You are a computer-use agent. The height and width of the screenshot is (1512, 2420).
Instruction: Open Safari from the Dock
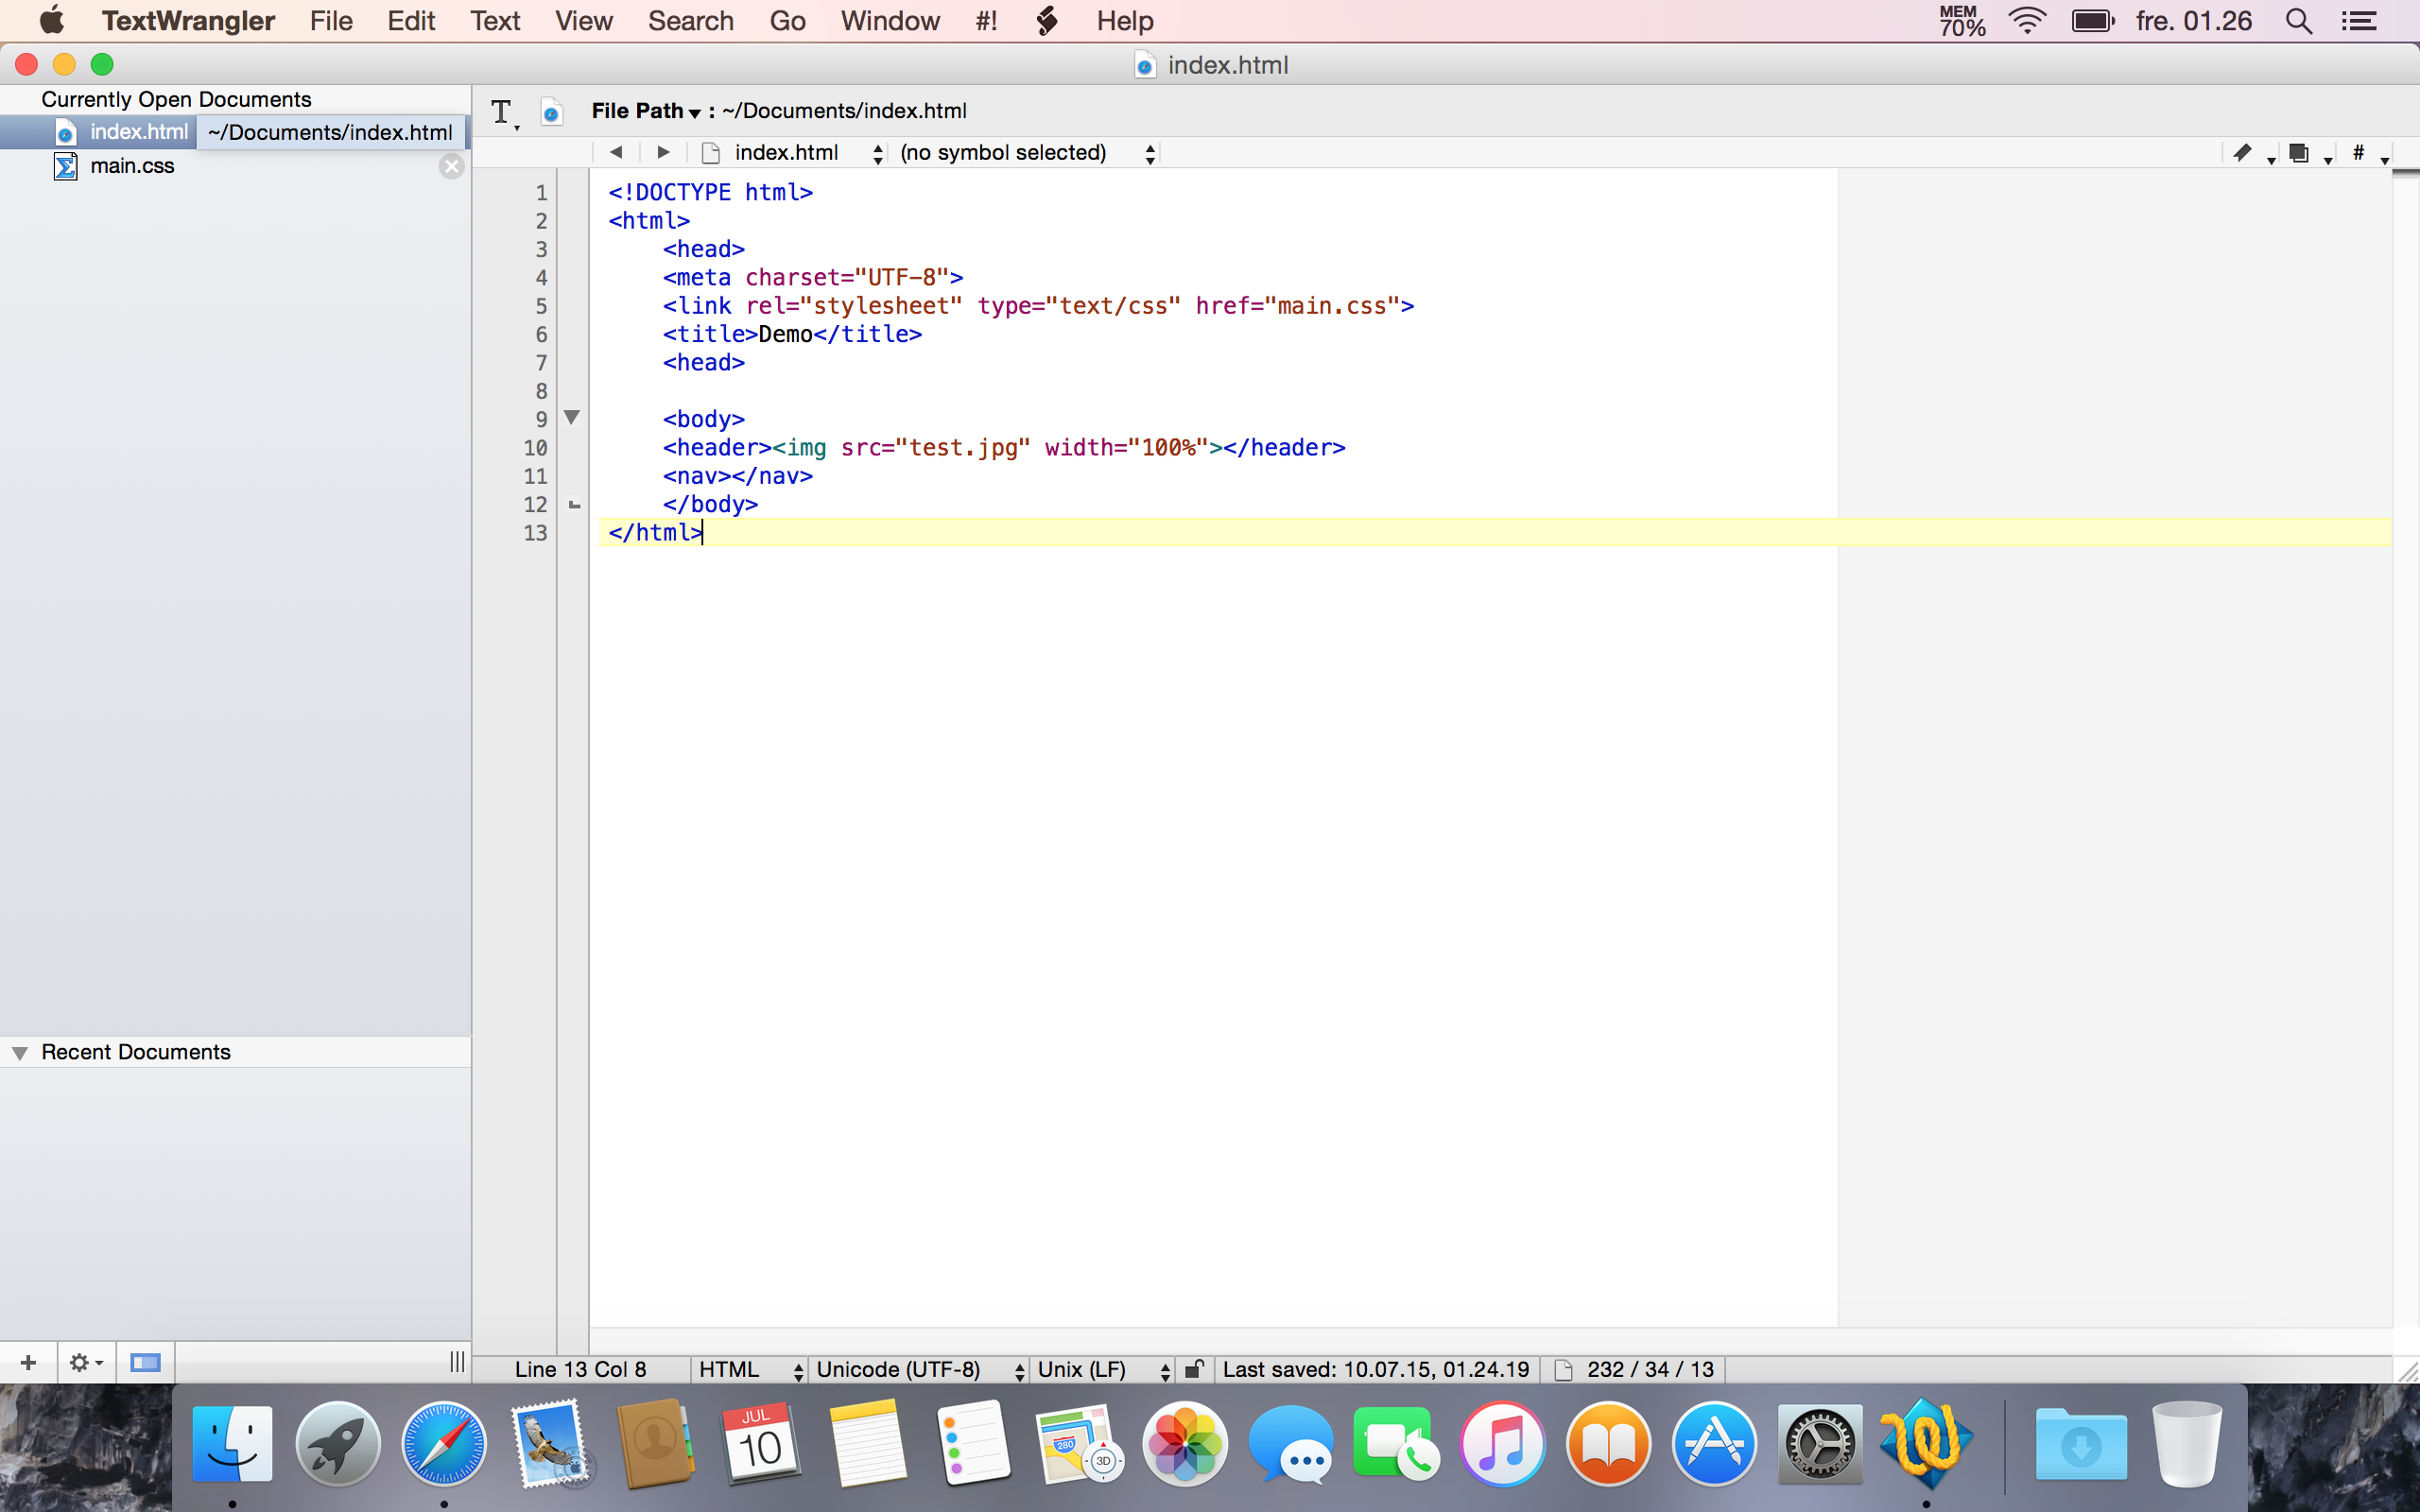tap(444, 1444)
